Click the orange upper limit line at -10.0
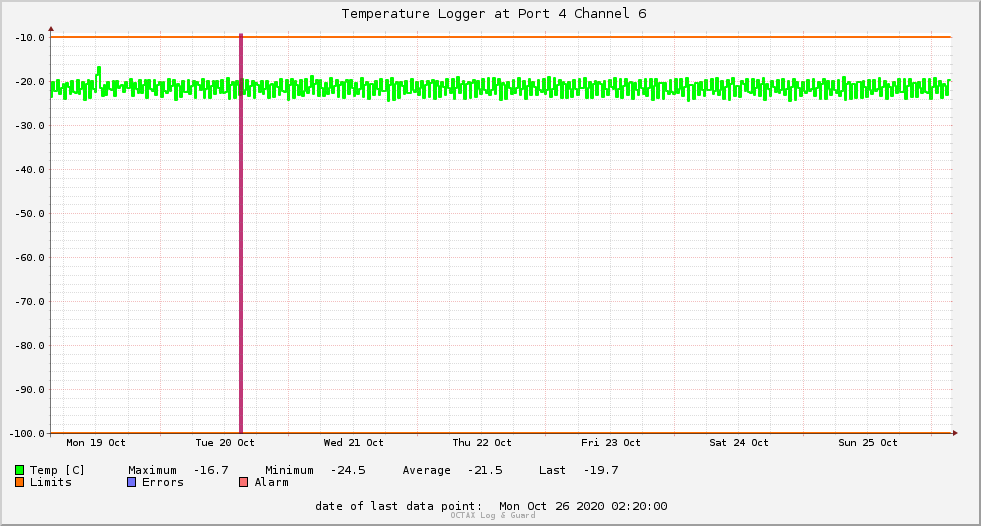 (501, 37)
